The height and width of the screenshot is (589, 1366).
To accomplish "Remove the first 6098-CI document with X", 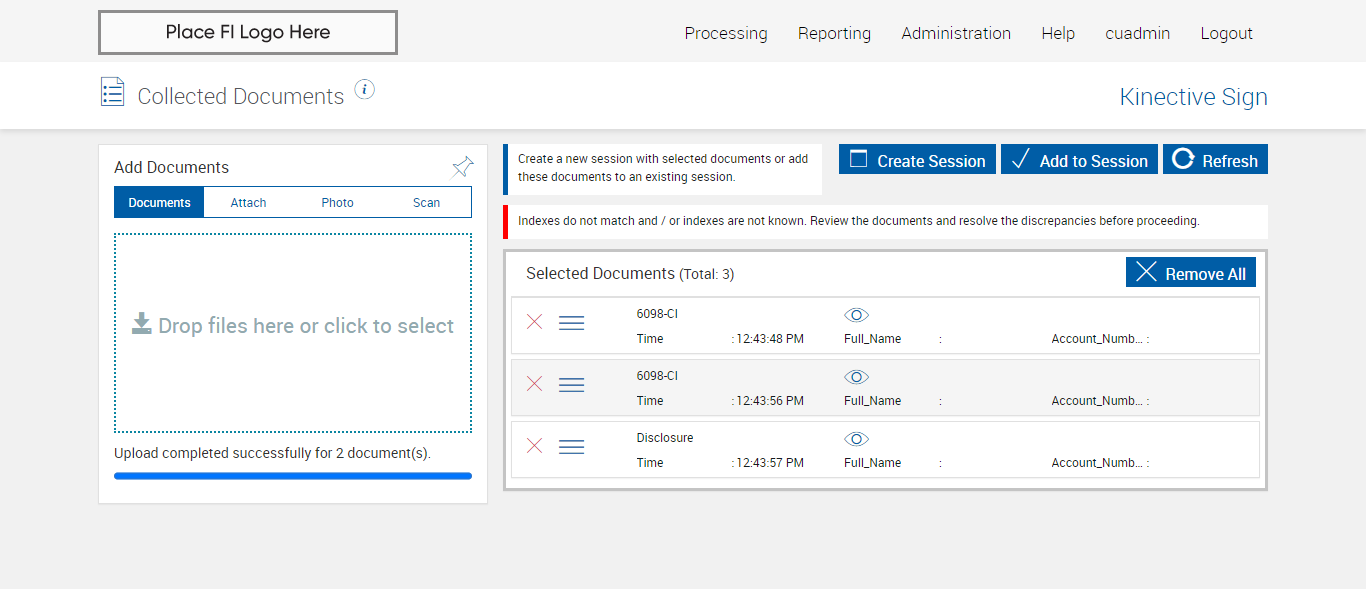I will 535,322.
